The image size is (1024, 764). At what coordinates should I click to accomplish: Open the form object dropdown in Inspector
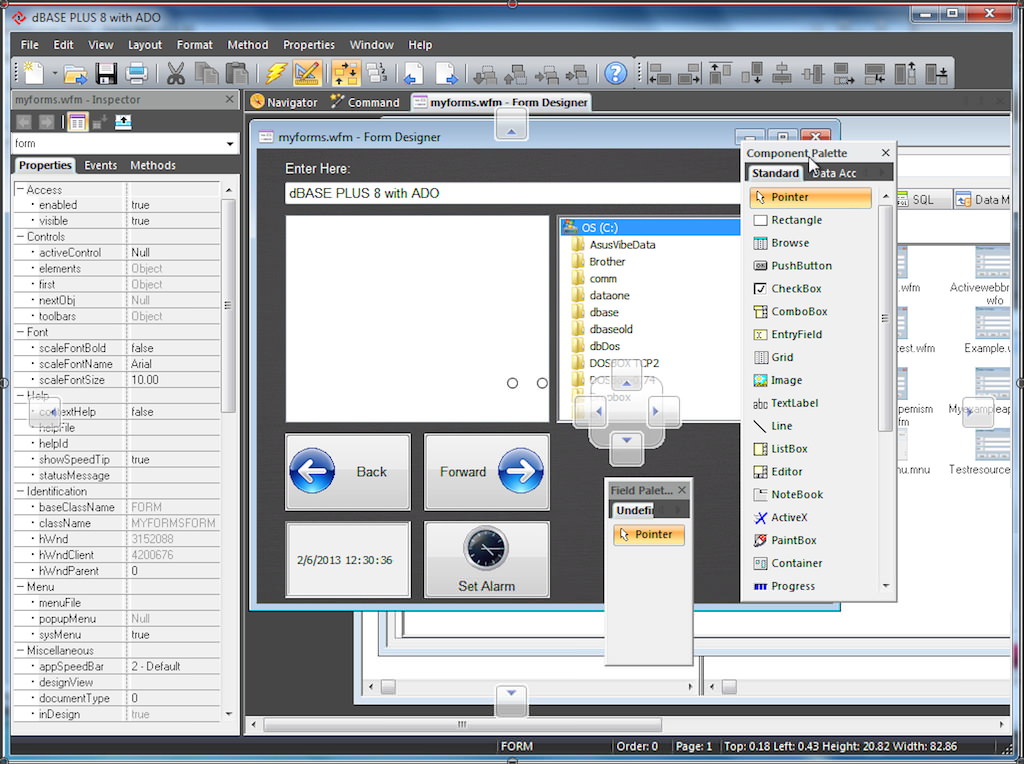coord(230,144)
